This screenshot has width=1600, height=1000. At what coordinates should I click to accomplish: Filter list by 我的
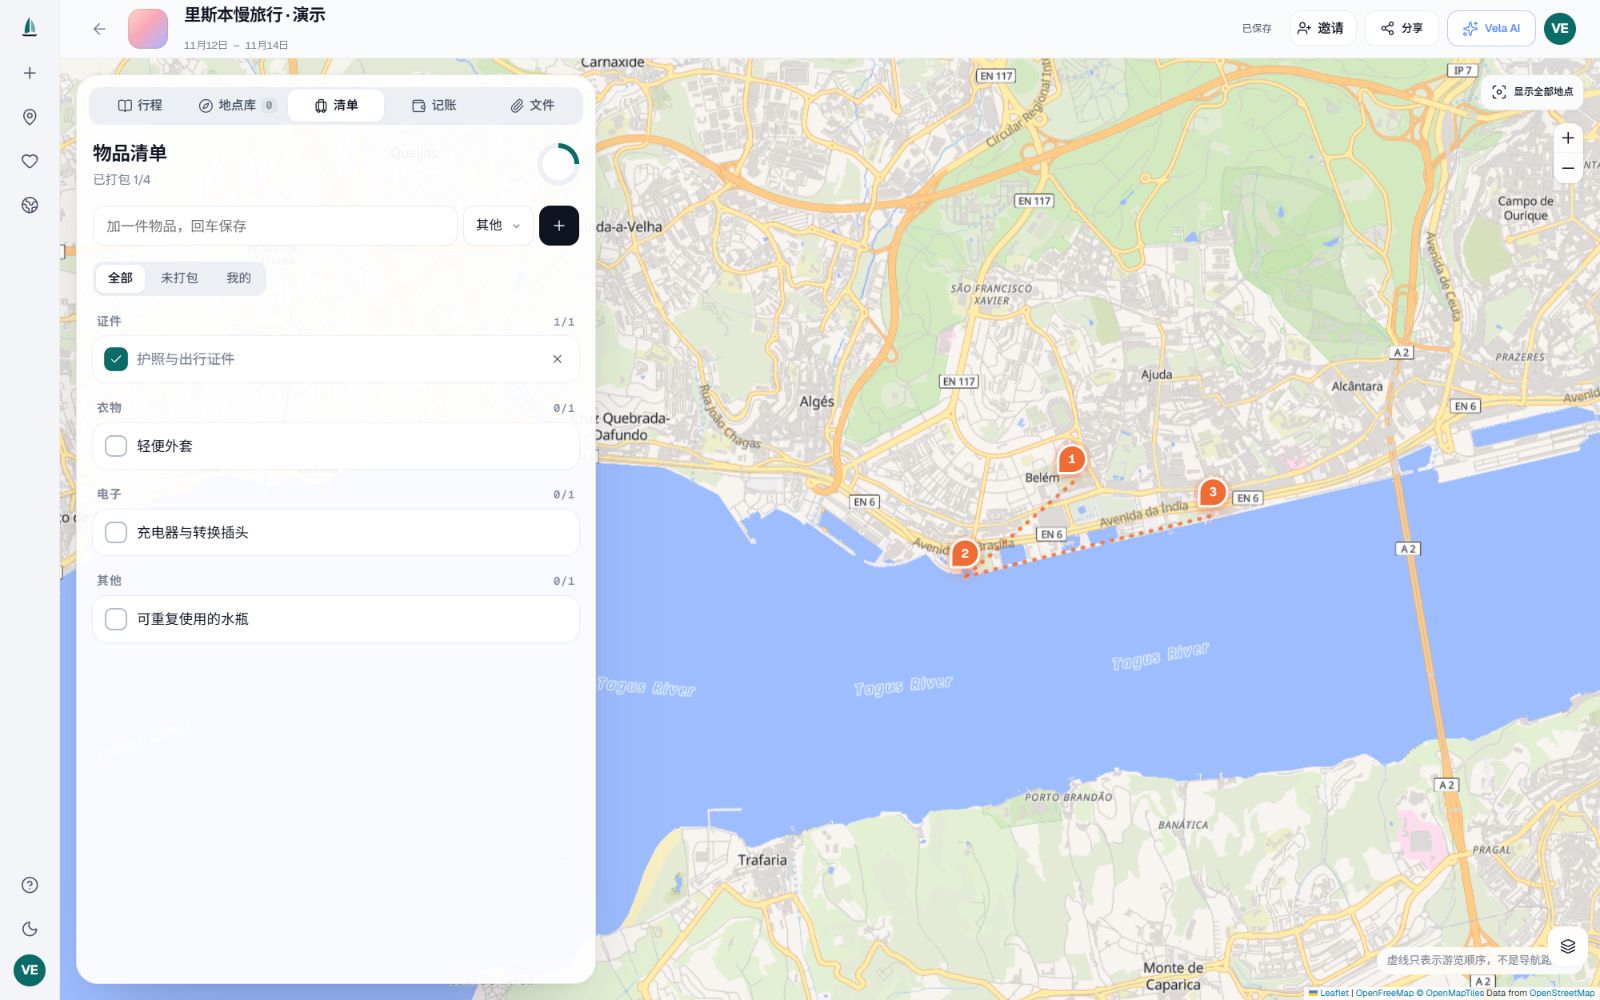point(238,278)
